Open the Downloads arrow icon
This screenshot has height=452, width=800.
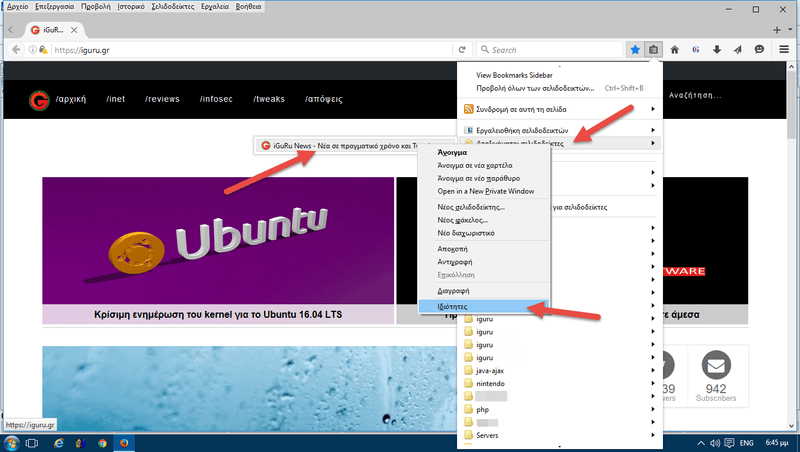717,49
